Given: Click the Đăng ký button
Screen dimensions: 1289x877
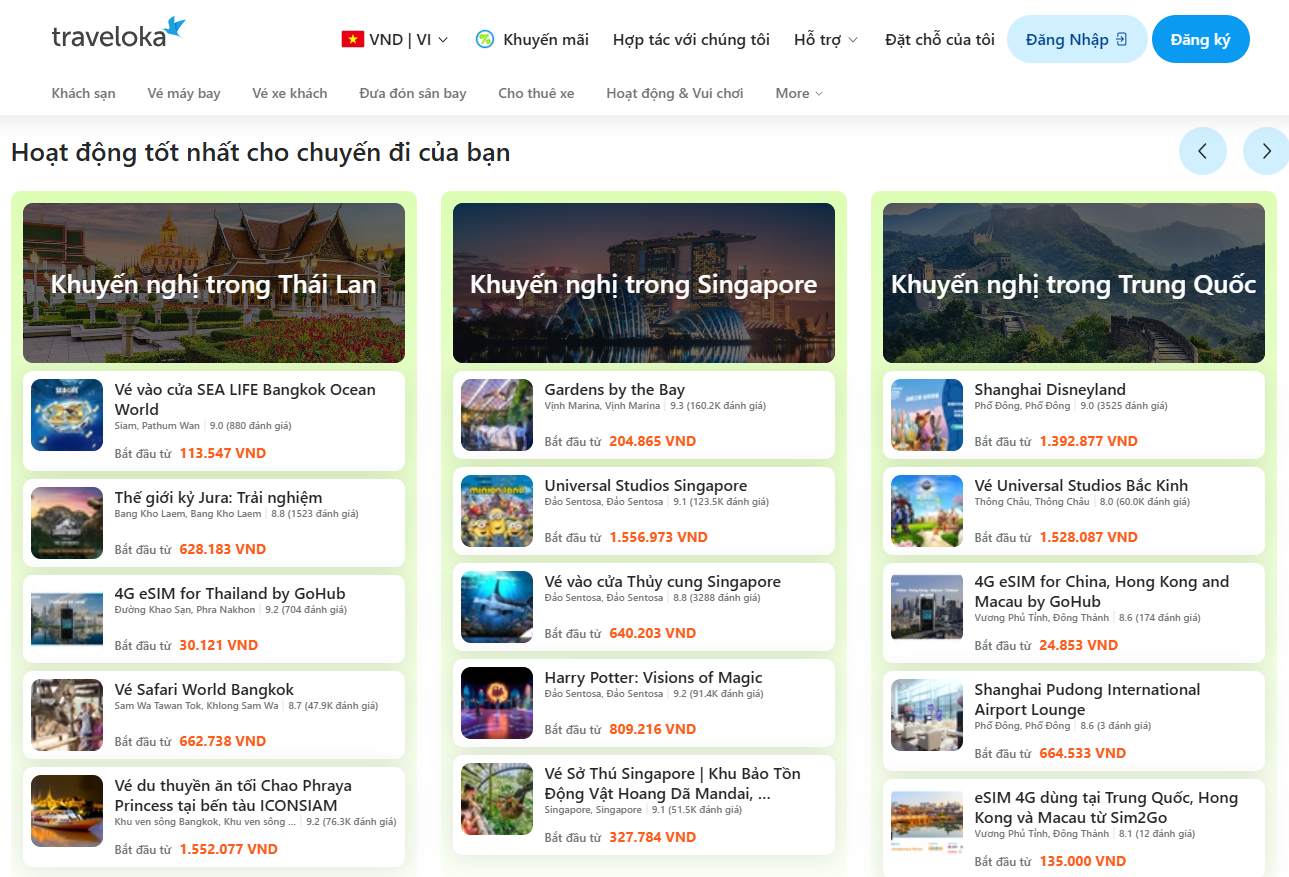Looking at the screenshot, I should pyautogui.click(x=1200, y=39).
